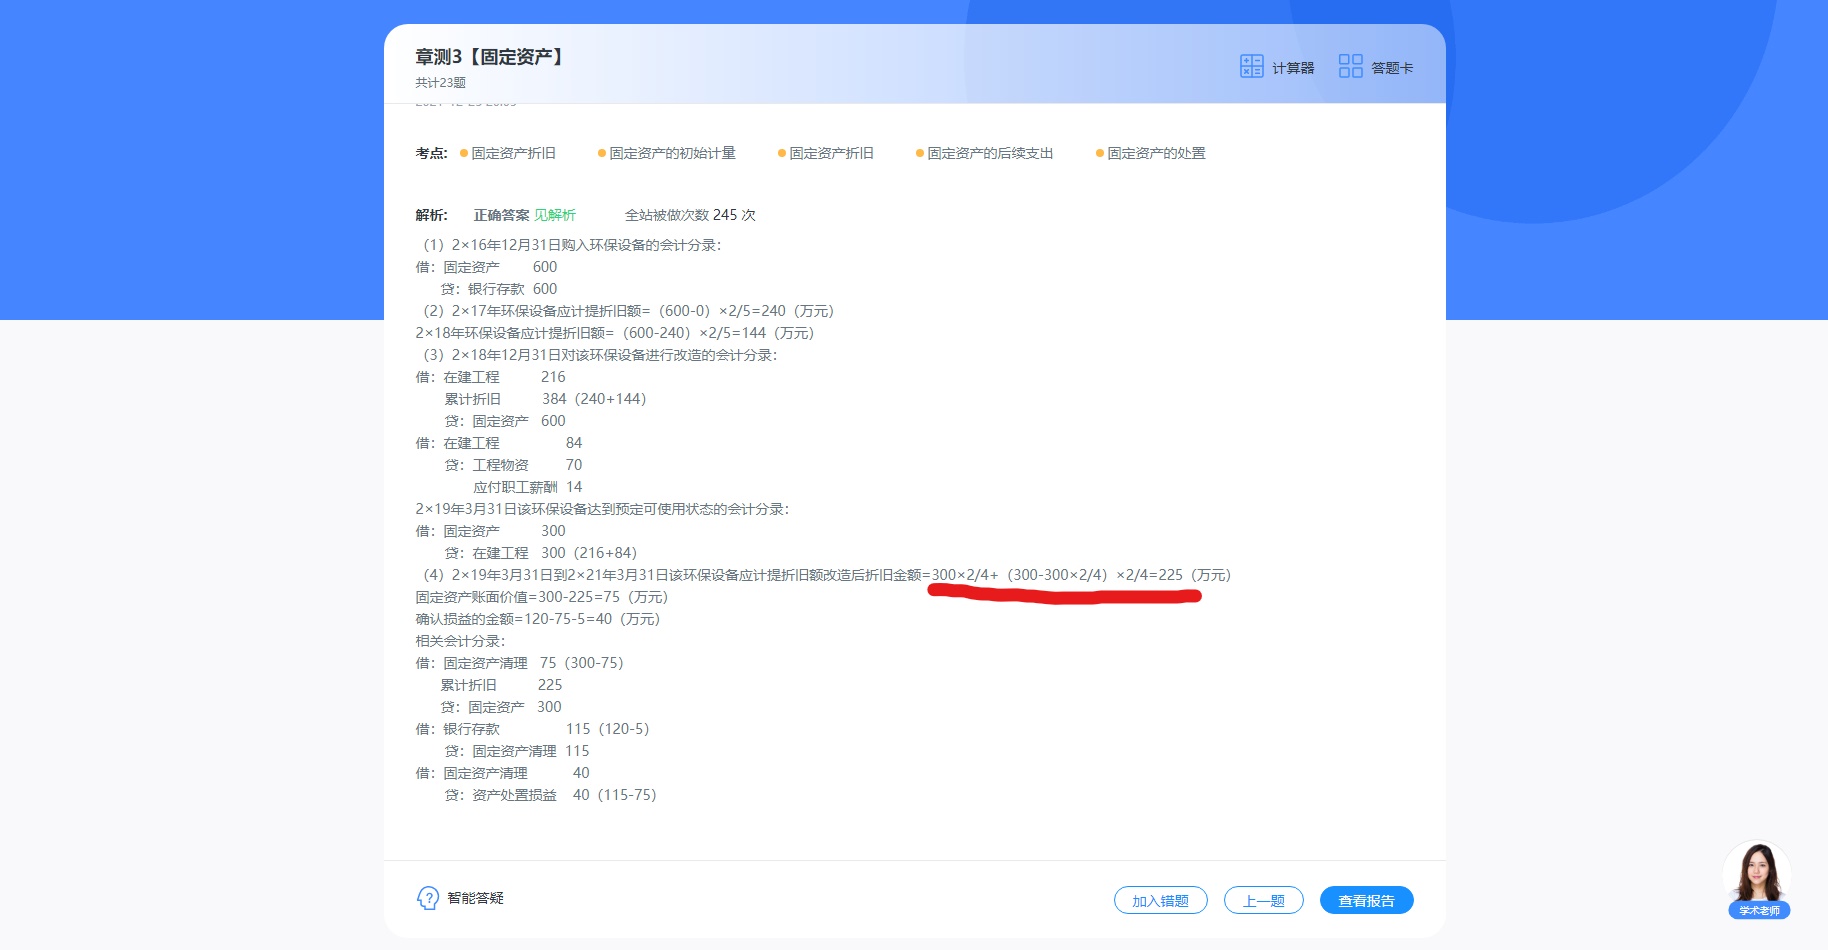The width and height of the screenshot is (1828, 950).
Task: Click the first 固定资产折旧 topic after 考点
Action: [x=513, y=153]
